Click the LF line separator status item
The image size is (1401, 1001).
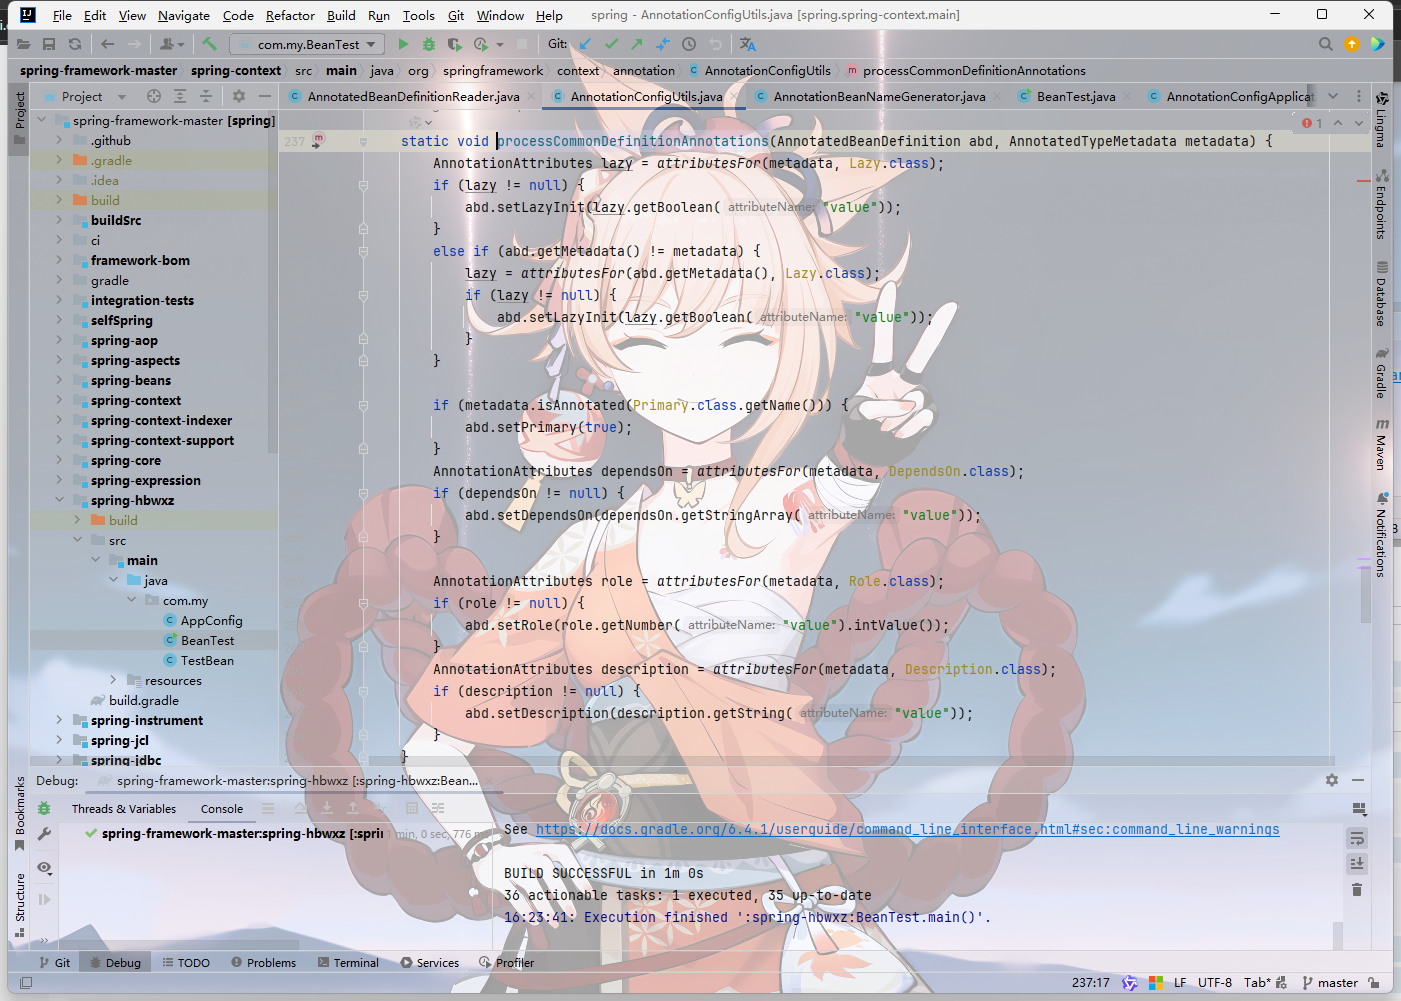pos(1180,983)
